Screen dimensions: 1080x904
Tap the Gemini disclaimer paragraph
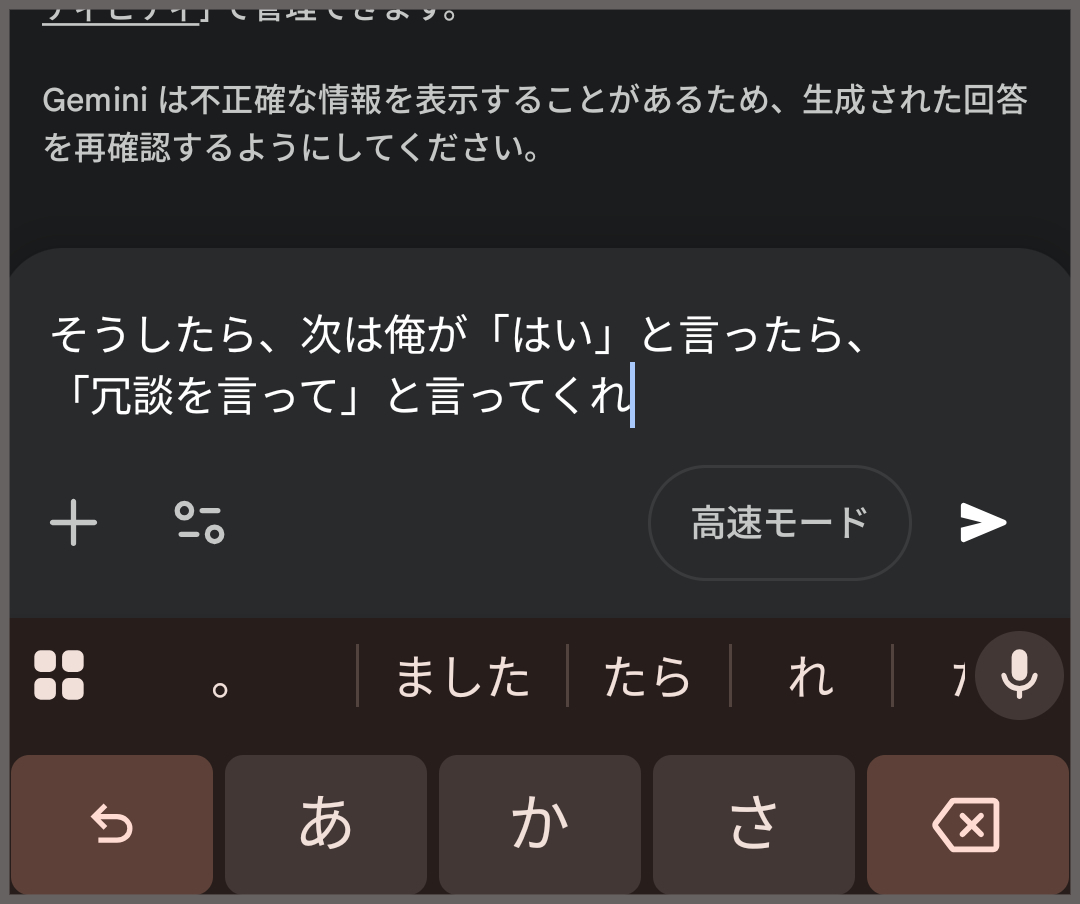click(x=535, y=123)
